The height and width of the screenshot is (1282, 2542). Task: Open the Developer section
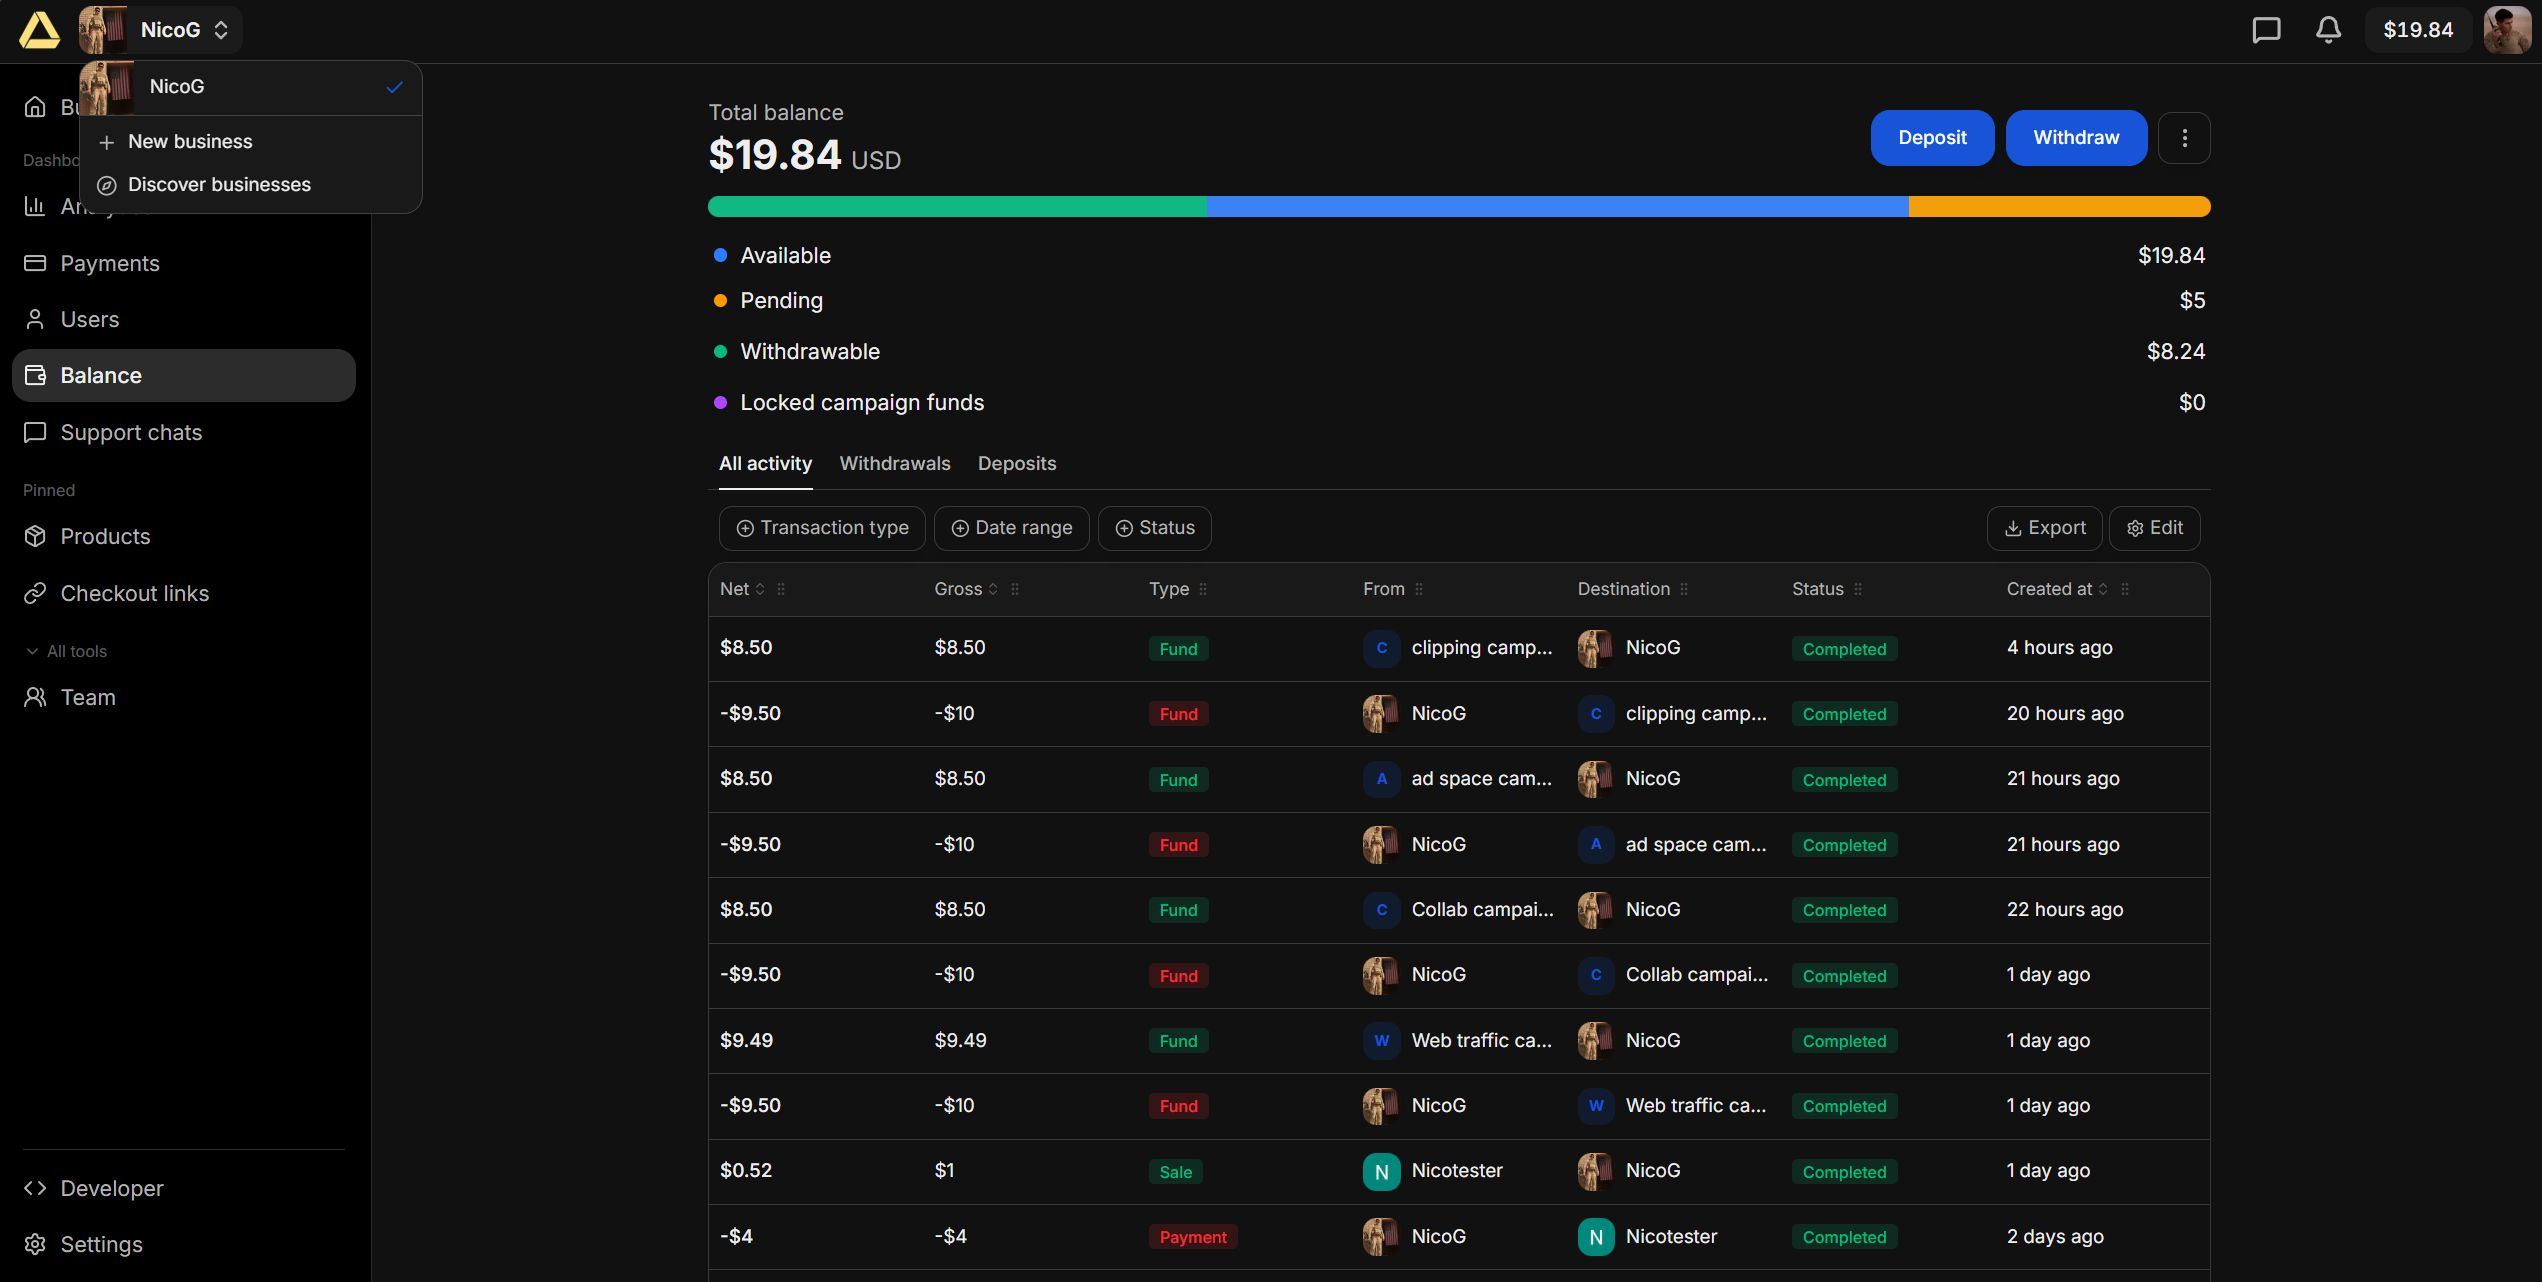(111, 1188)
